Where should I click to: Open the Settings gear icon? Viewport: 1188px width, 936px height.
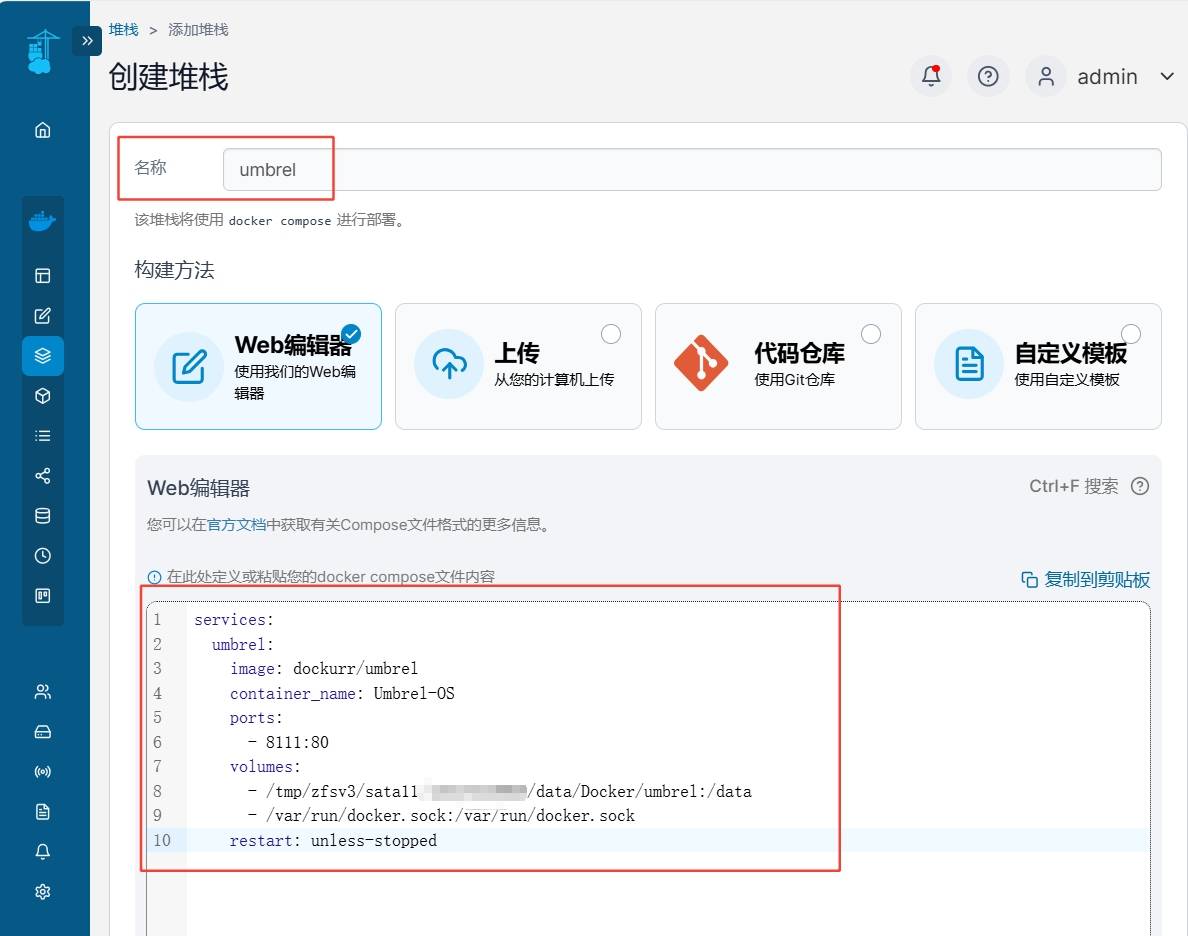[42, 891]
